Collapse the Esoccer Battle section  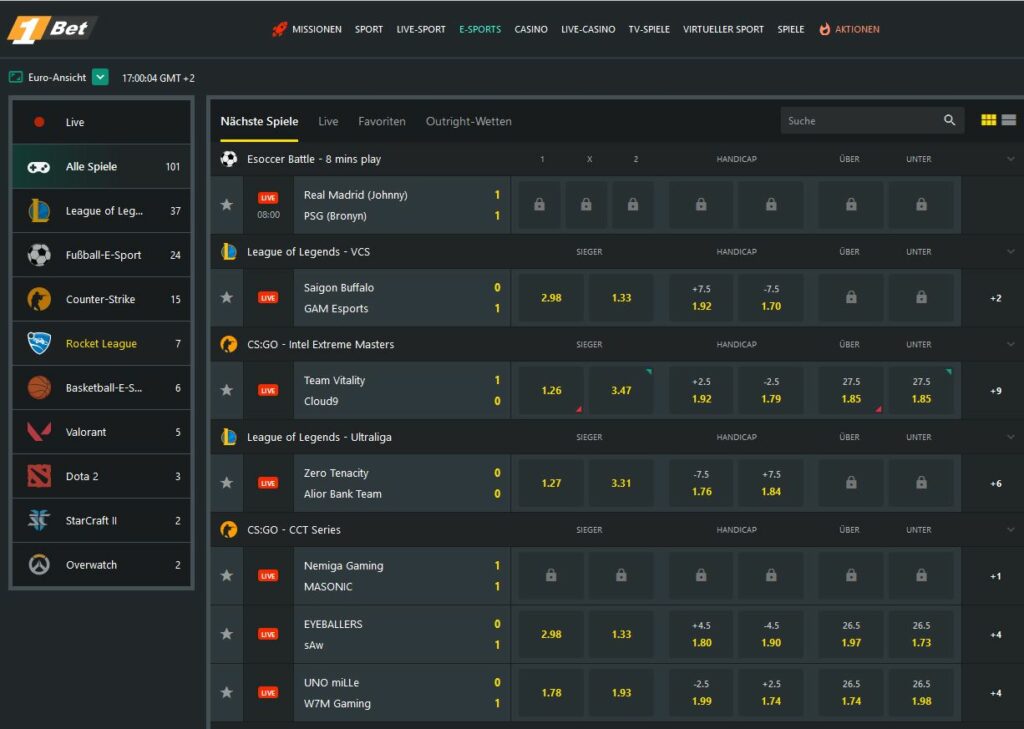coord(1011,159)
